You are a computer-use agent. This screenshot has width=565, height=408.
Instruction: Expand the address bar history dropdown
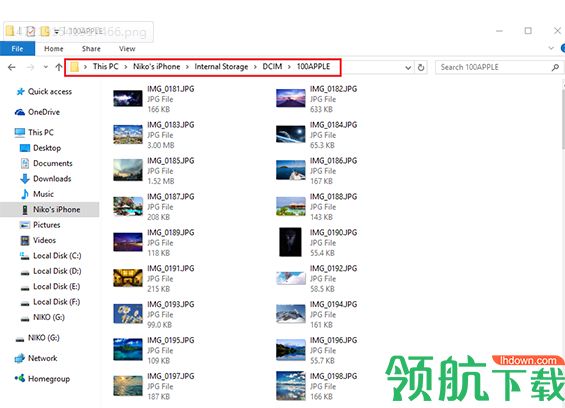(408, 67)
